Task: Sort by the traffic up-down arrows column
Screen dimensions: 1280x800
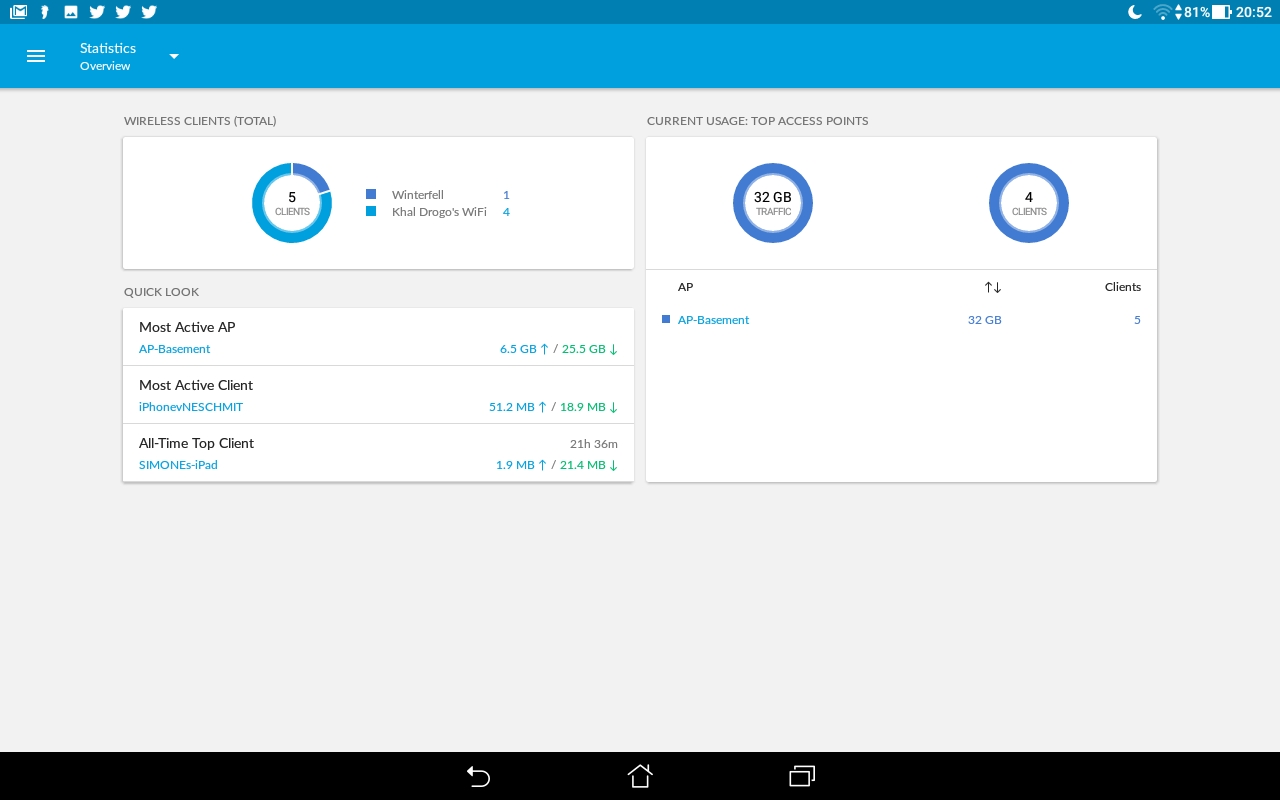Action: click(992, 287)
